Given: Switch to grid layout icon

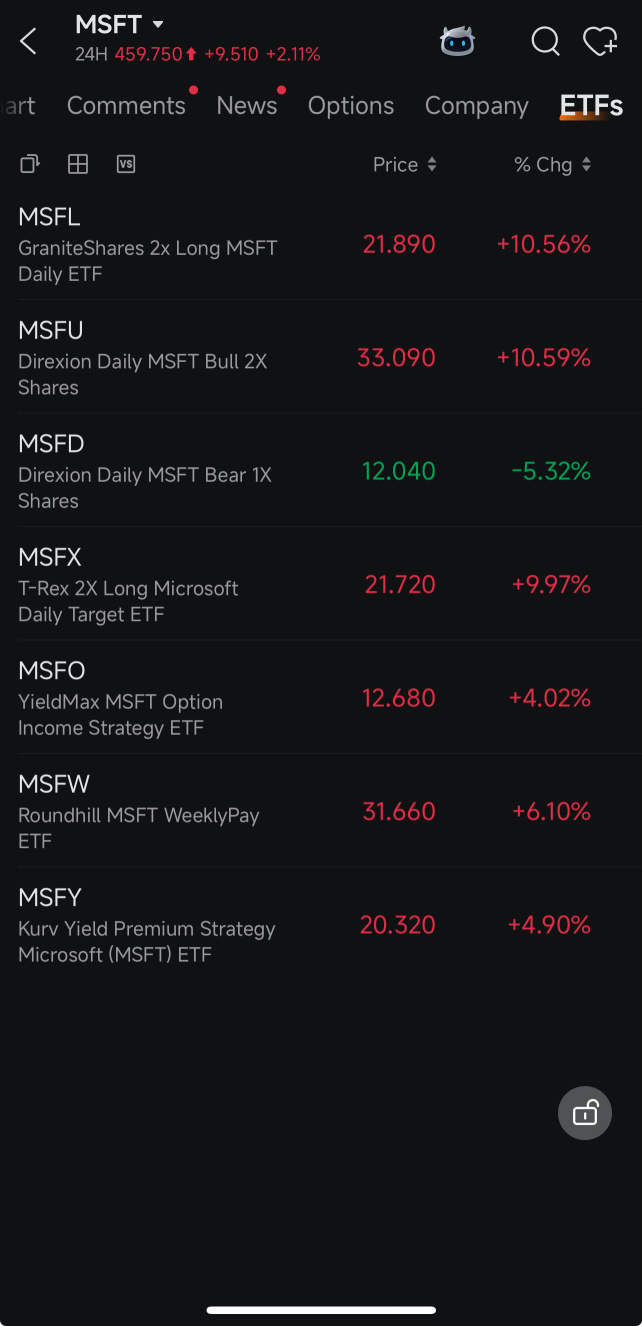Looking at the screenshot, I should tap(78, 164).
